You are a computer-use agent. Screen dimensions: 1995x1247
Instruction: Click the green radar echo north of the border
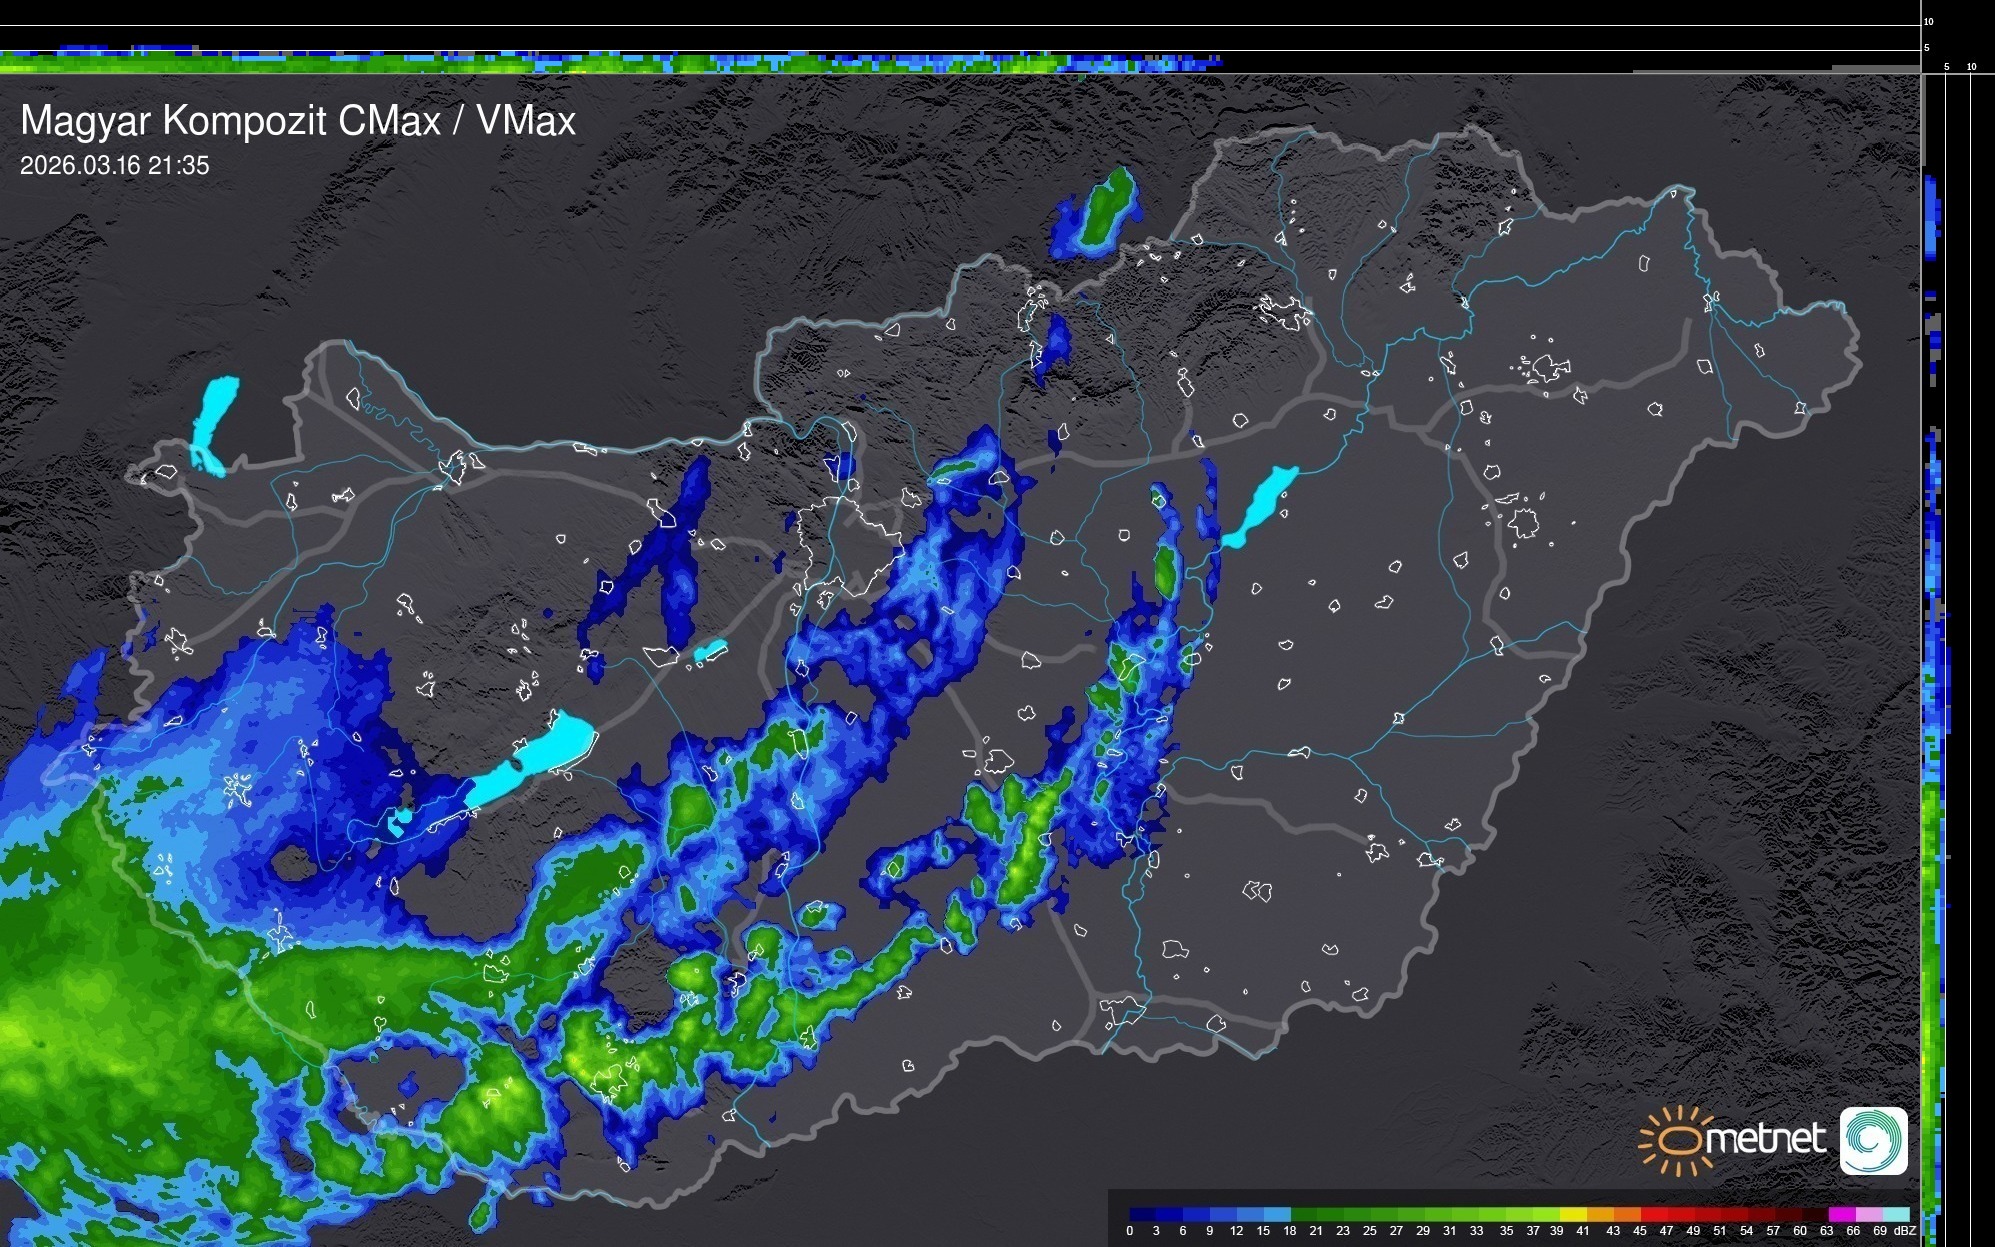click(x=1105, y=207)
